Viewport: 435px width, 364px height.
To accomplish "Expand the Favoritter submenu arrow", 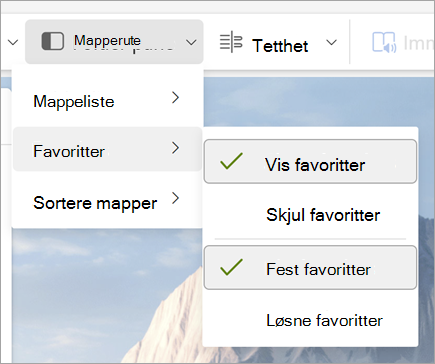I will tap(175, 148).
